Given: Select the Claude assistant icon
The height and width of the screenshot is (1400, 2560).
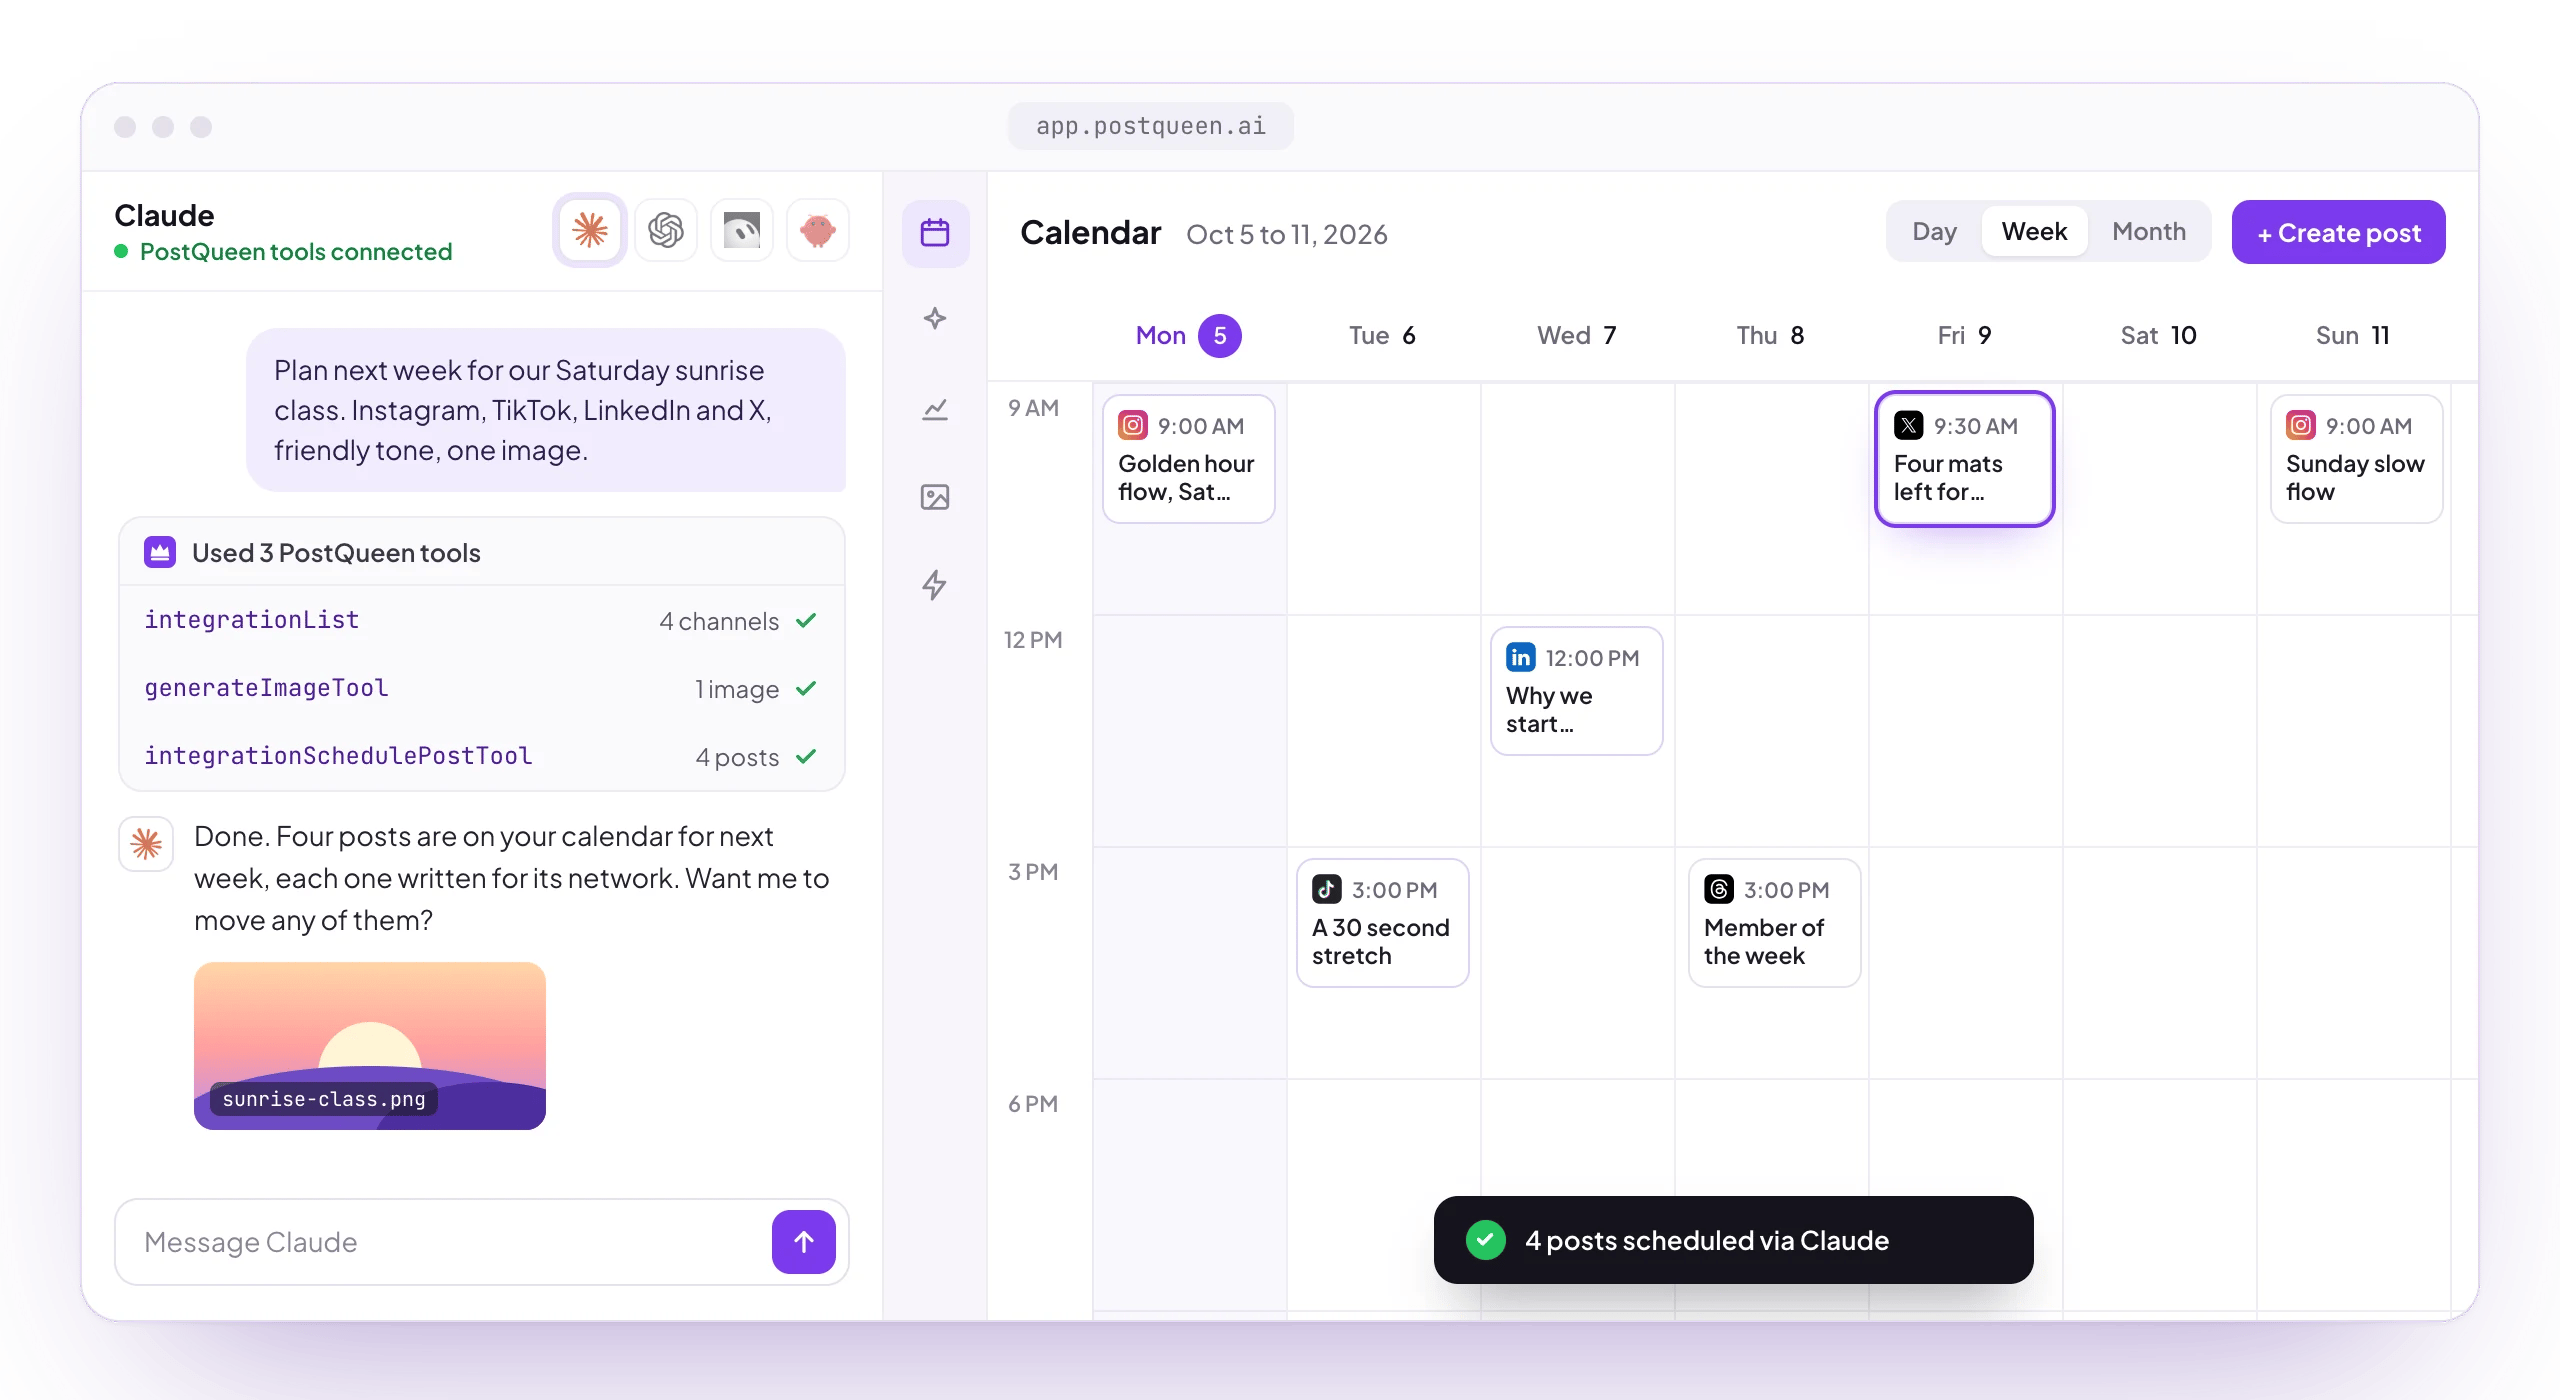Looking at the screenshot, I should tap(590, 230).
